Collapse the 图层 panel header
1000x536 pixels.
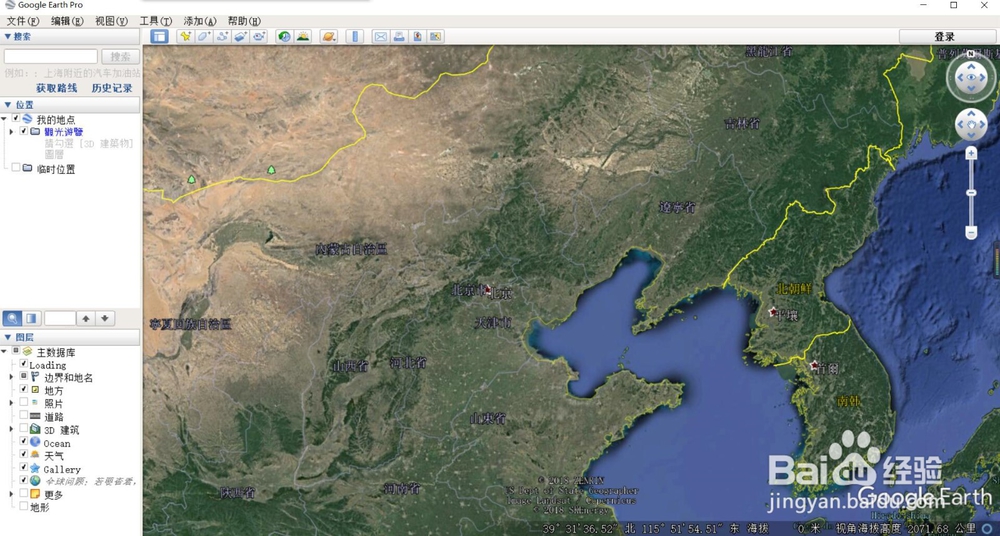[x=70, y=338]
